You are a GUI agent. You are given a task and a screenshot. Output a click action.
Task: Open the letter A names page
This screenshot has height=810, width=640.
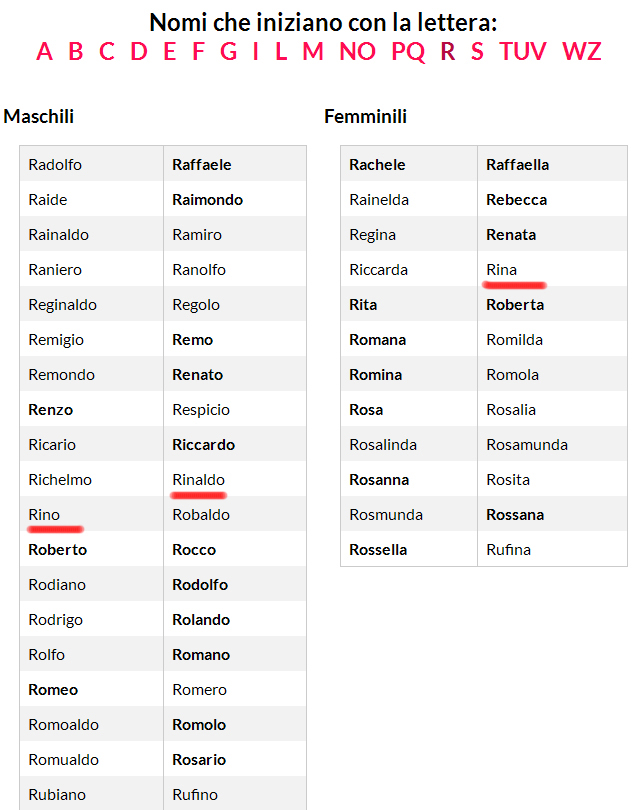pyautogui.click(x=44, y=51)
